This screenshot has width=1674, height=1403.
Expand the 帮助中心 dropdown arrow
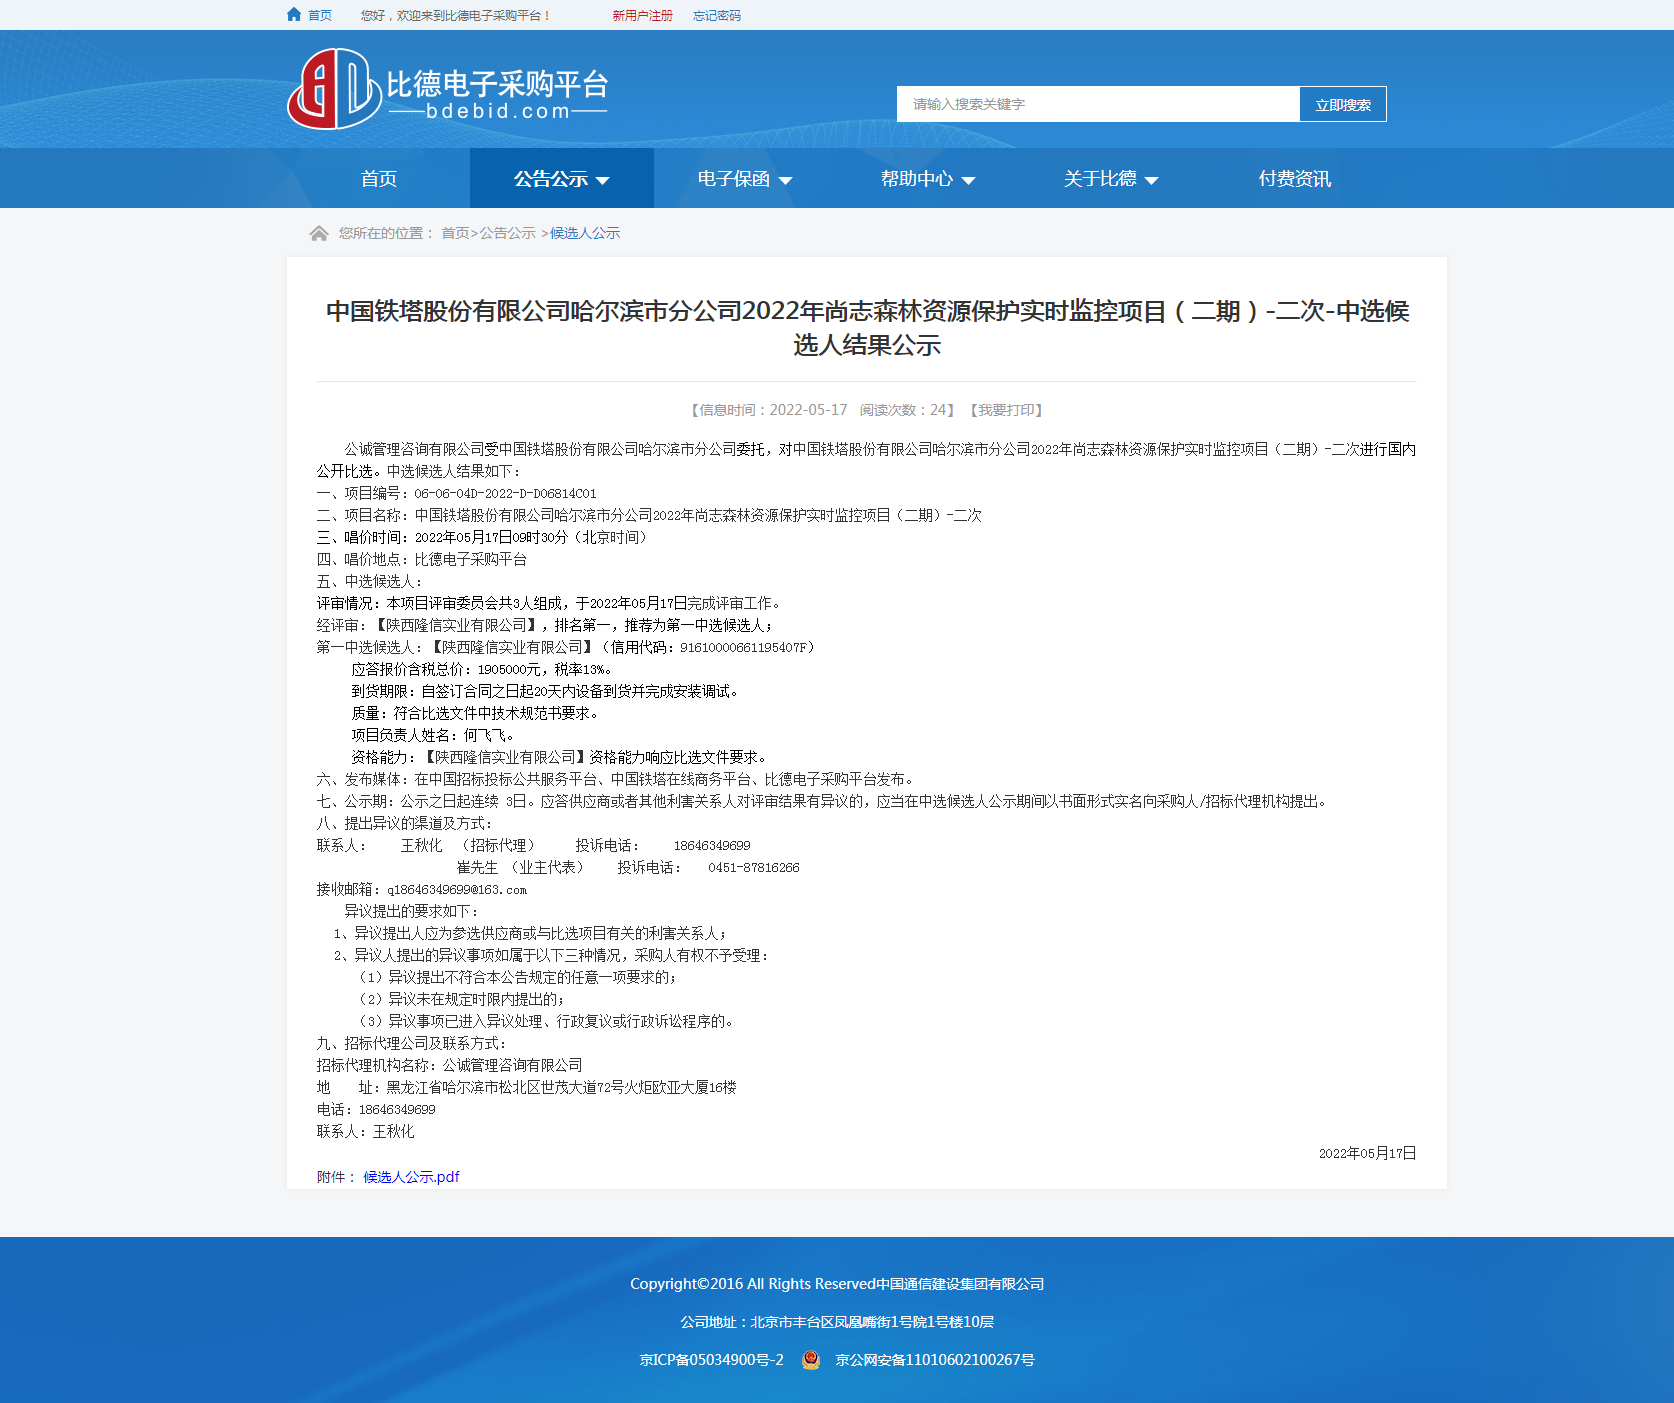[x=968, y=180]
